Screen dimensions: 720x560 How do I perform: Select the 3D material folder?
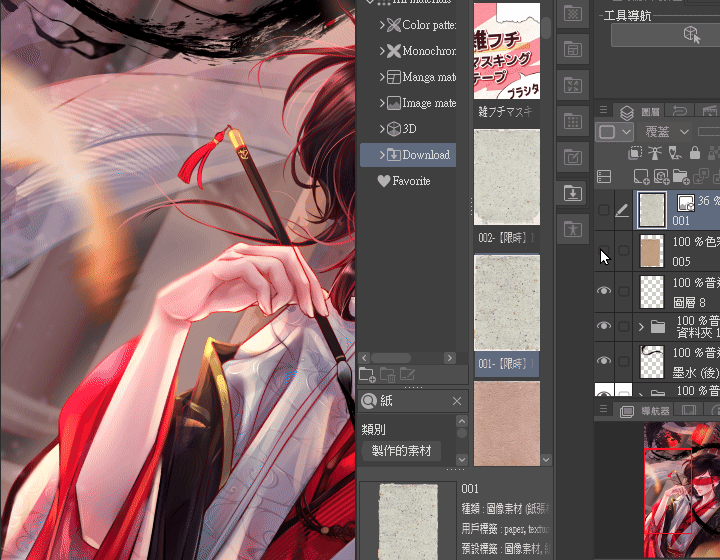(402, 129)
